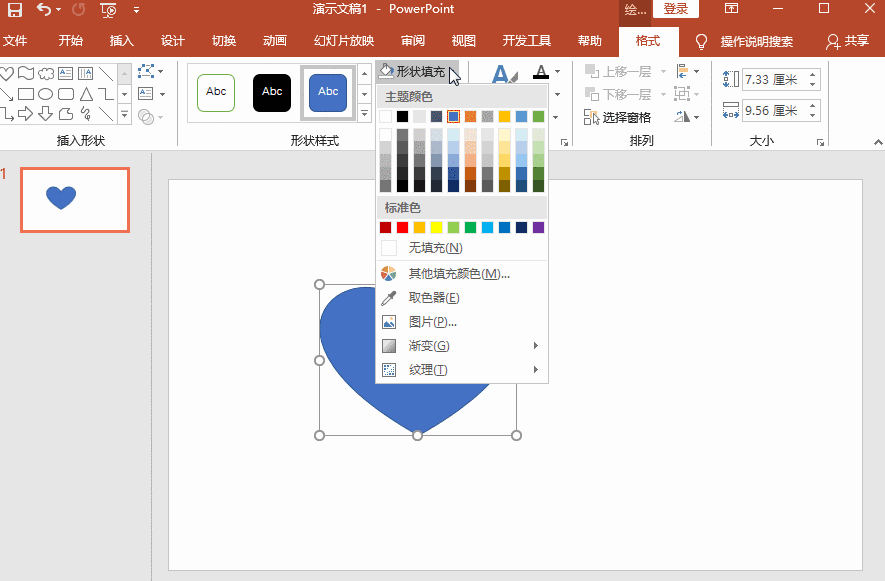Click the Undo icon in quick access toolbar
The height and width of the screenshot is (581, 885).
[x=44, y=8]
